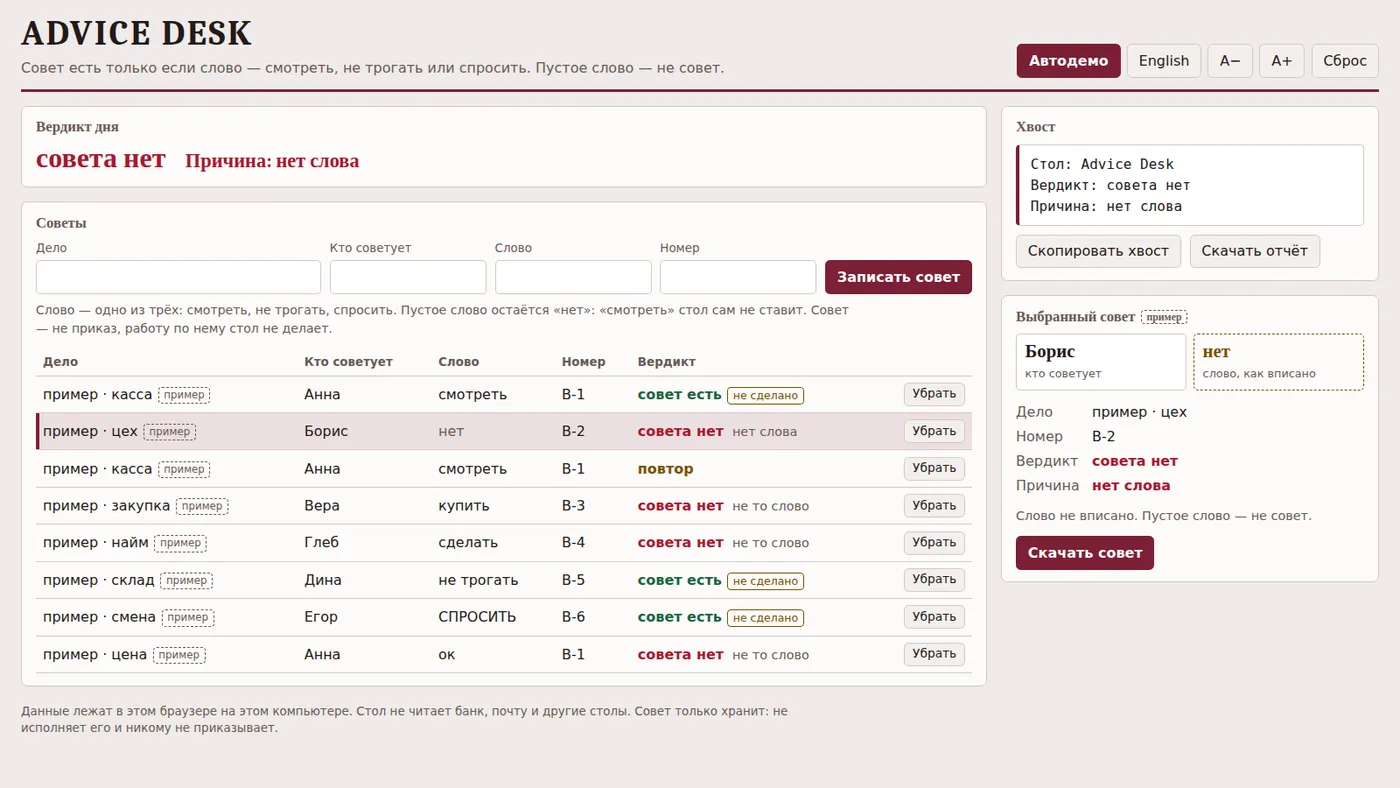Viewport: 1400px width, 788px height.
Task: Remove the пример · закупка row with Убрать
Action: (934, 505)
